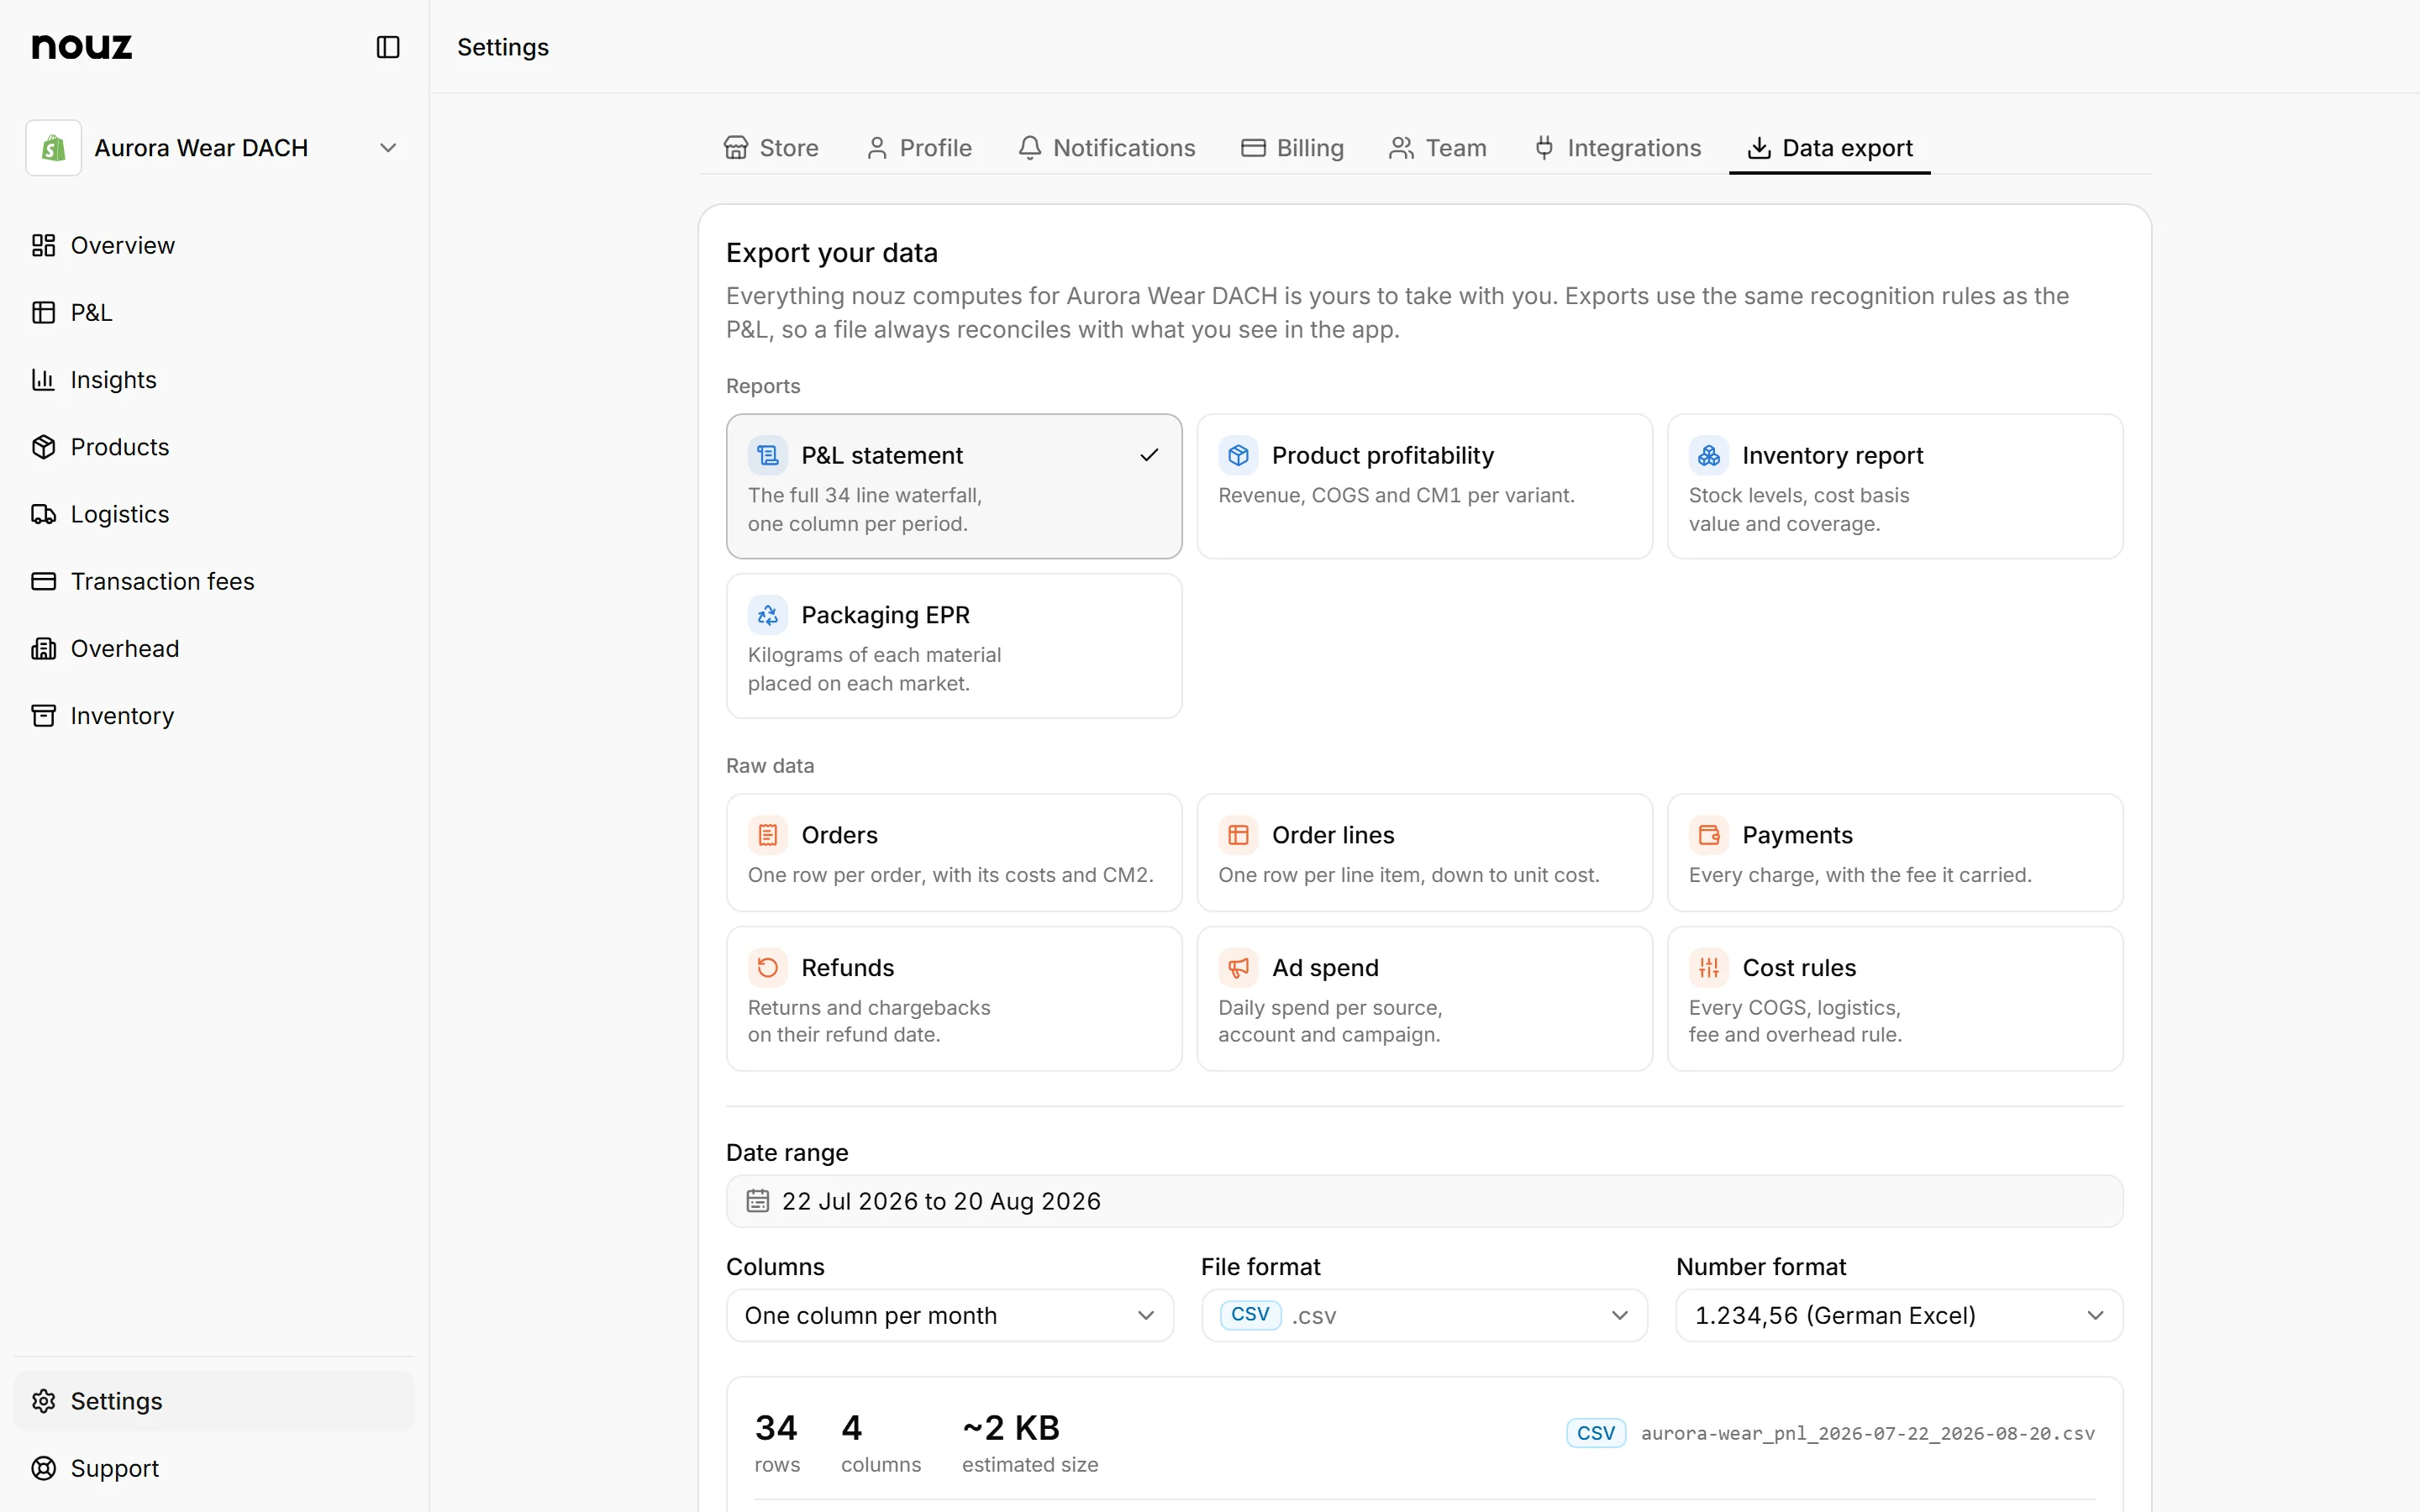Open the Number format dropdown
2420x1512 pixels.
coord(1899,1316)
